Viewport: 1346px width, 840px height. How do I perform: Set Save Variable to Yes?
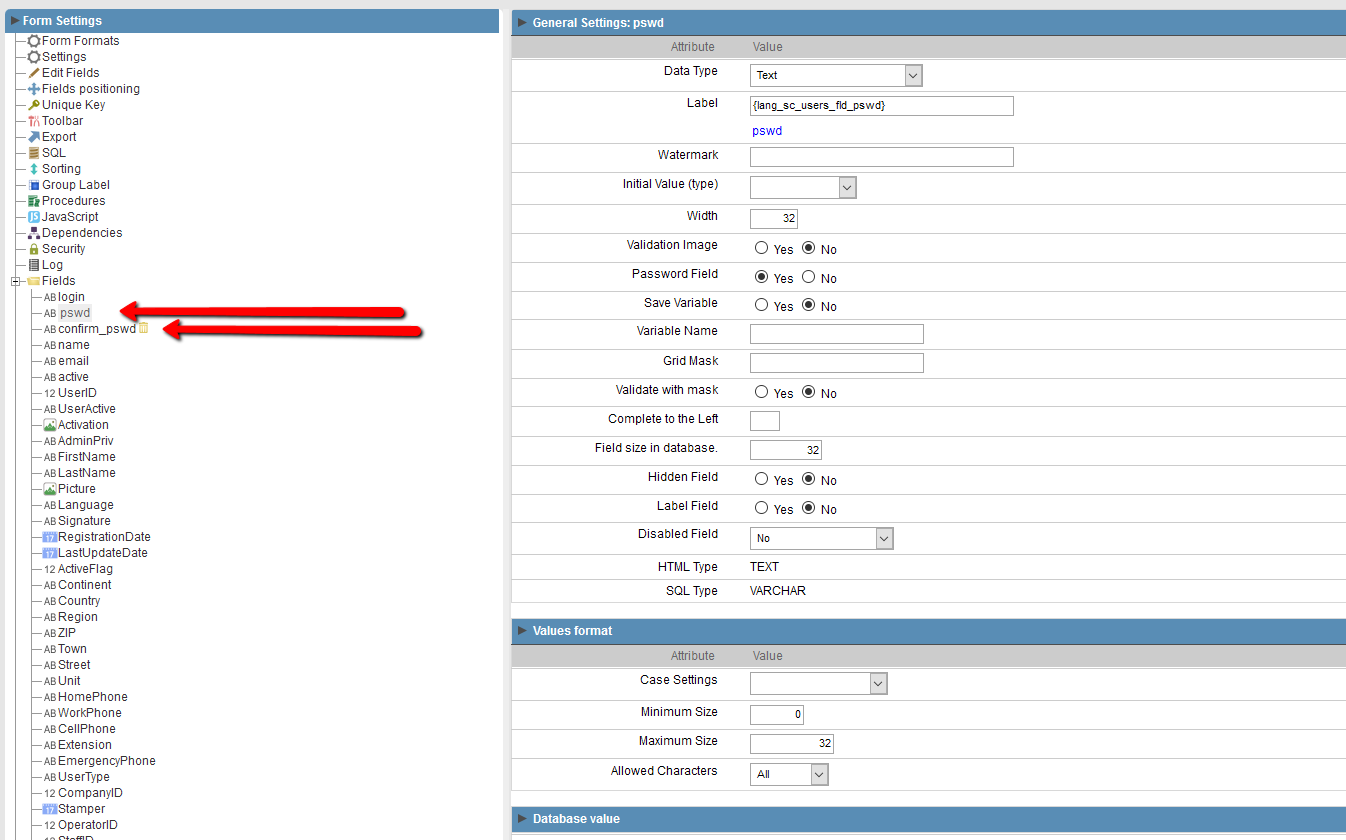762,305
